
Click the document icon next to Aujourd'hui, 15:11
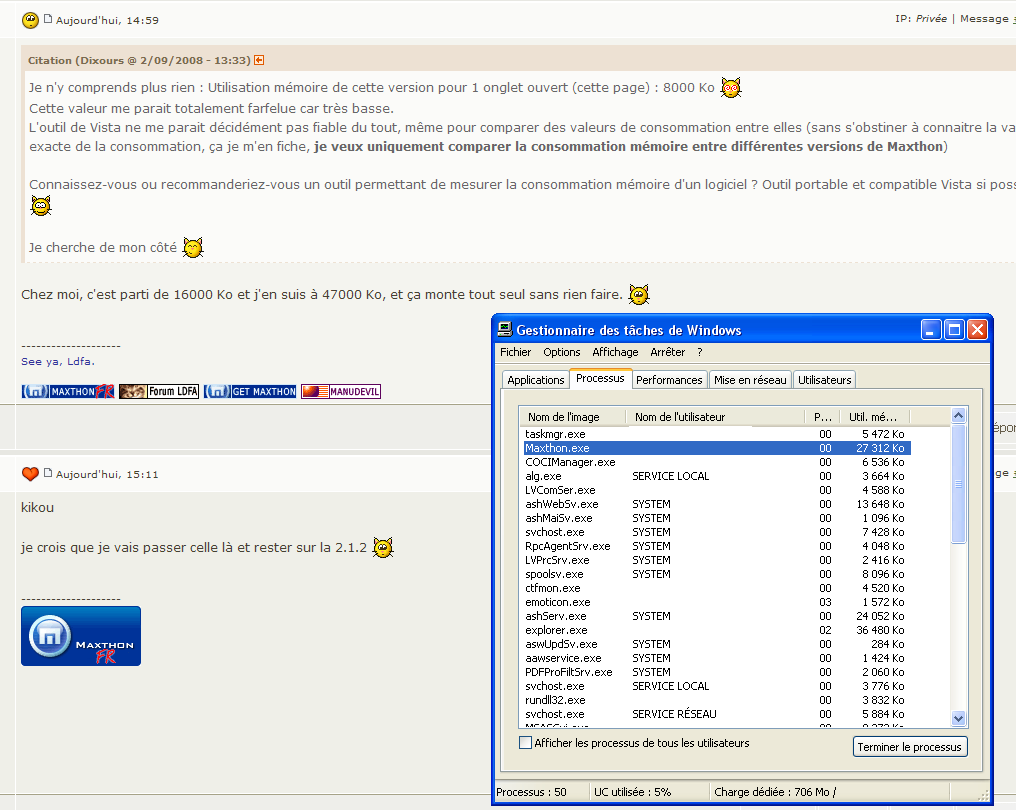pyautogui.click(x=47, y=472)
